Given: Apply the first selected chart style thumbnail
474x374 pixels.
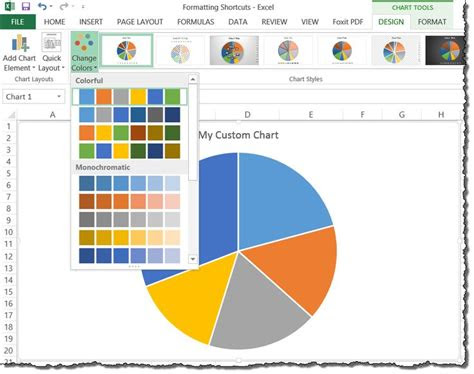Looking at the screenshot, I should click(127, 50).
